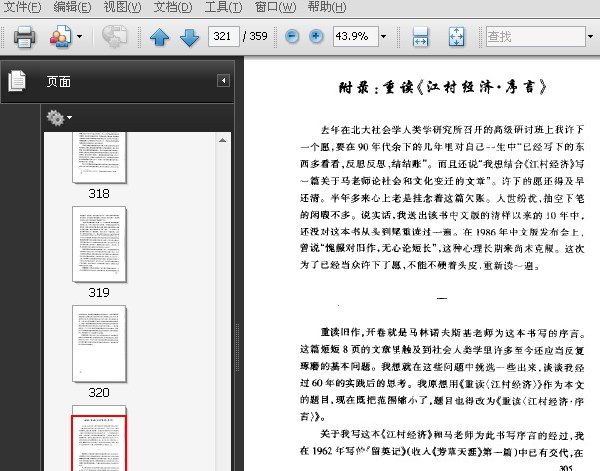The height and width of the screenshot is (471, 600).
Task: Zoom in with the plus button
Action: pyautogui.click(x=316, y=36)
